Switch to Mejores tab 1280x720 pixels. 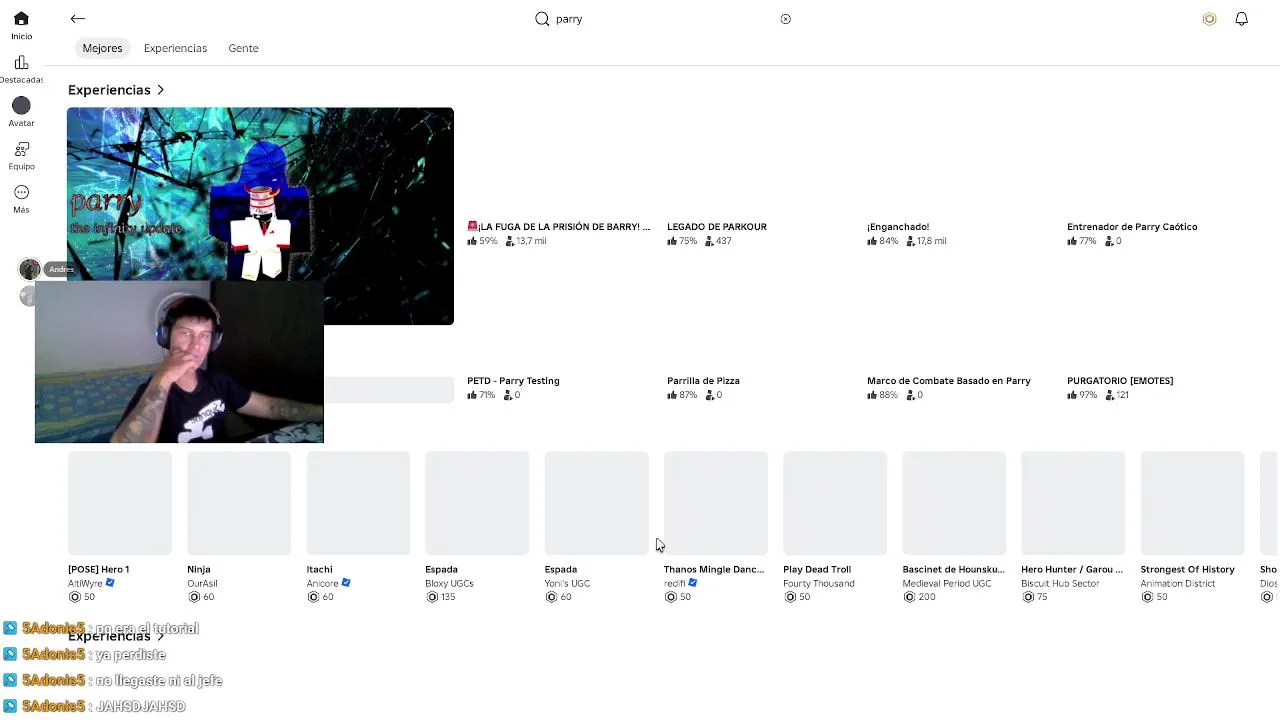pos(102,48)
